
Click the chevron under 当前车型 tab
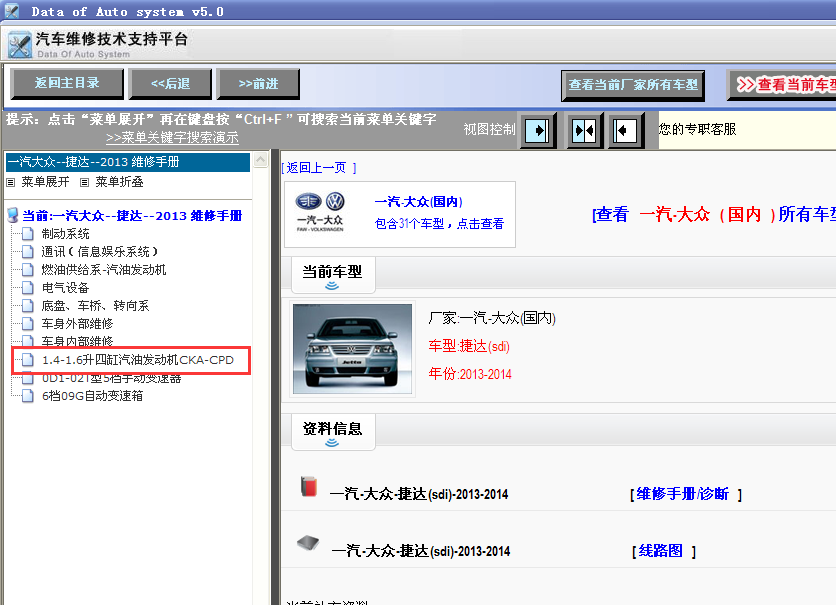point(332,286)
